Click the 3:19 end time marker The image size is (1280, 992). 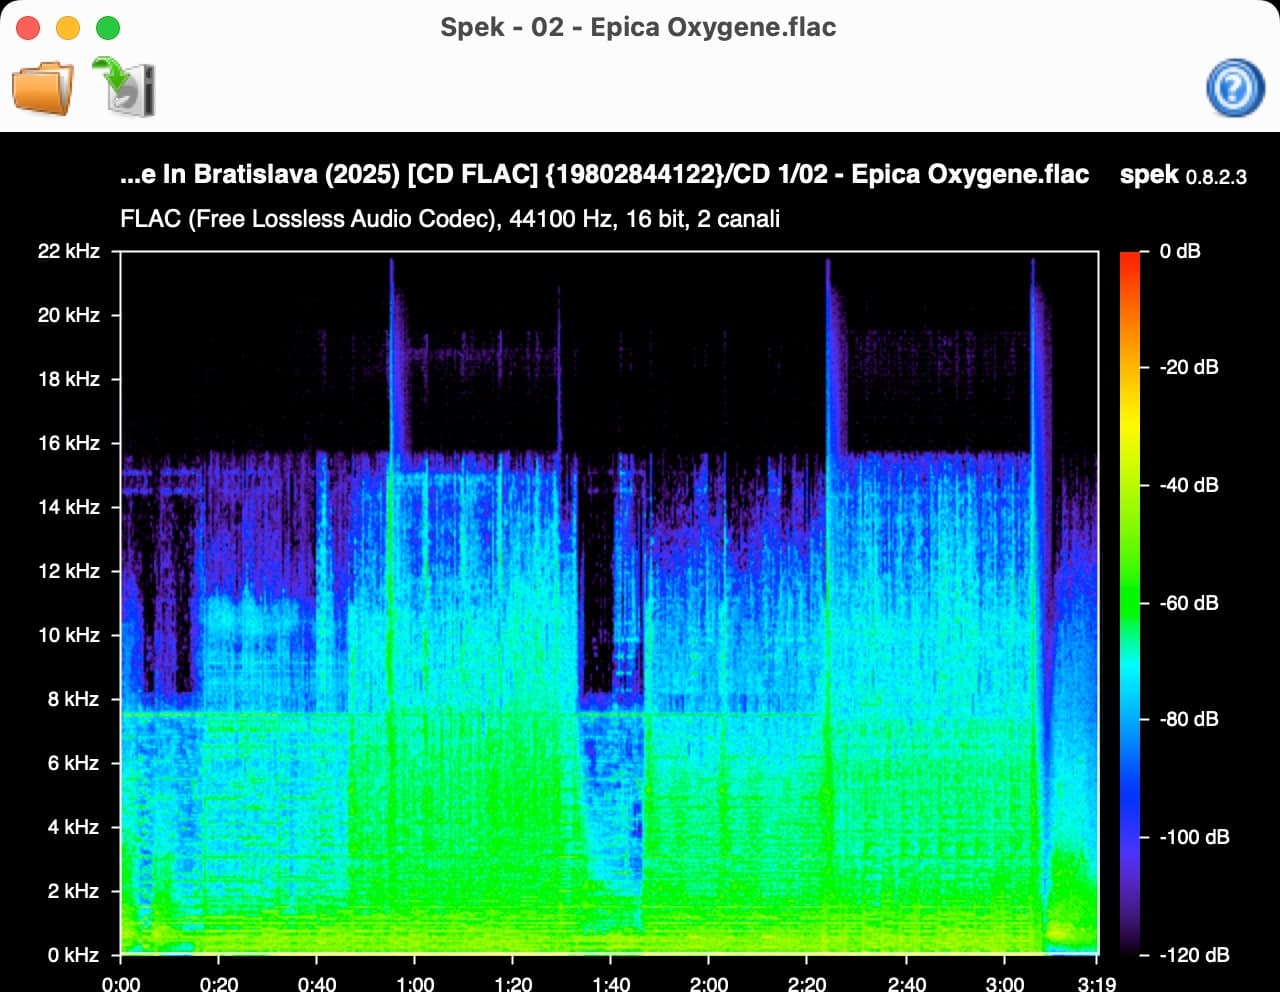1097,983
